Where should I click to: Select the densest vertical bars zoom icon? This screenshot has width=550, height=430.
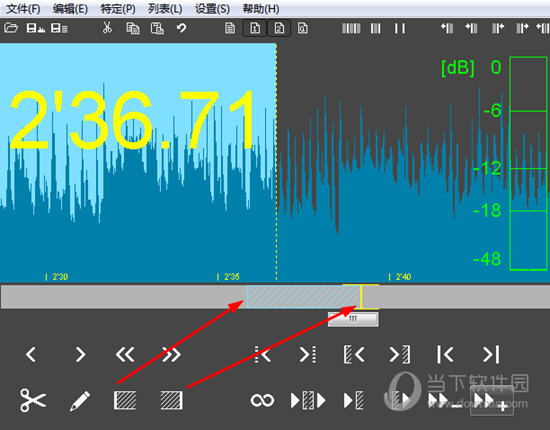pos(351,28)
